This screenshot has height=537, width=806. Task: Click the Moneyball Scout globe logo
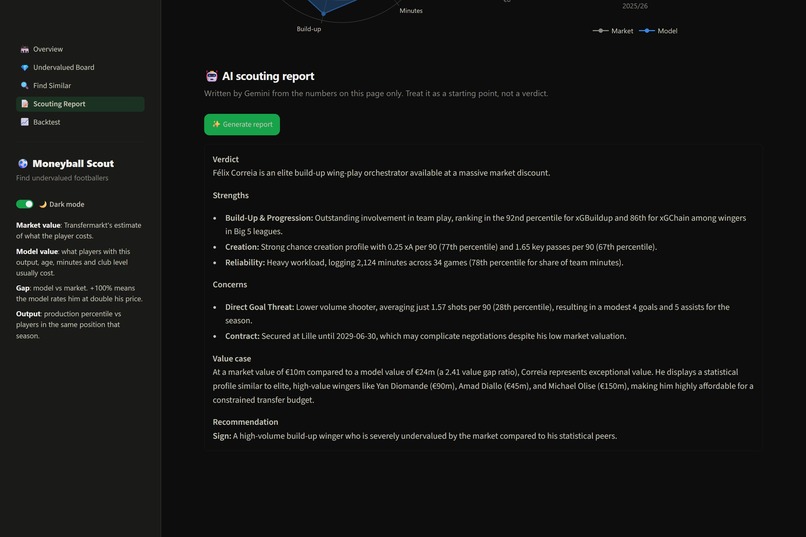23,163
